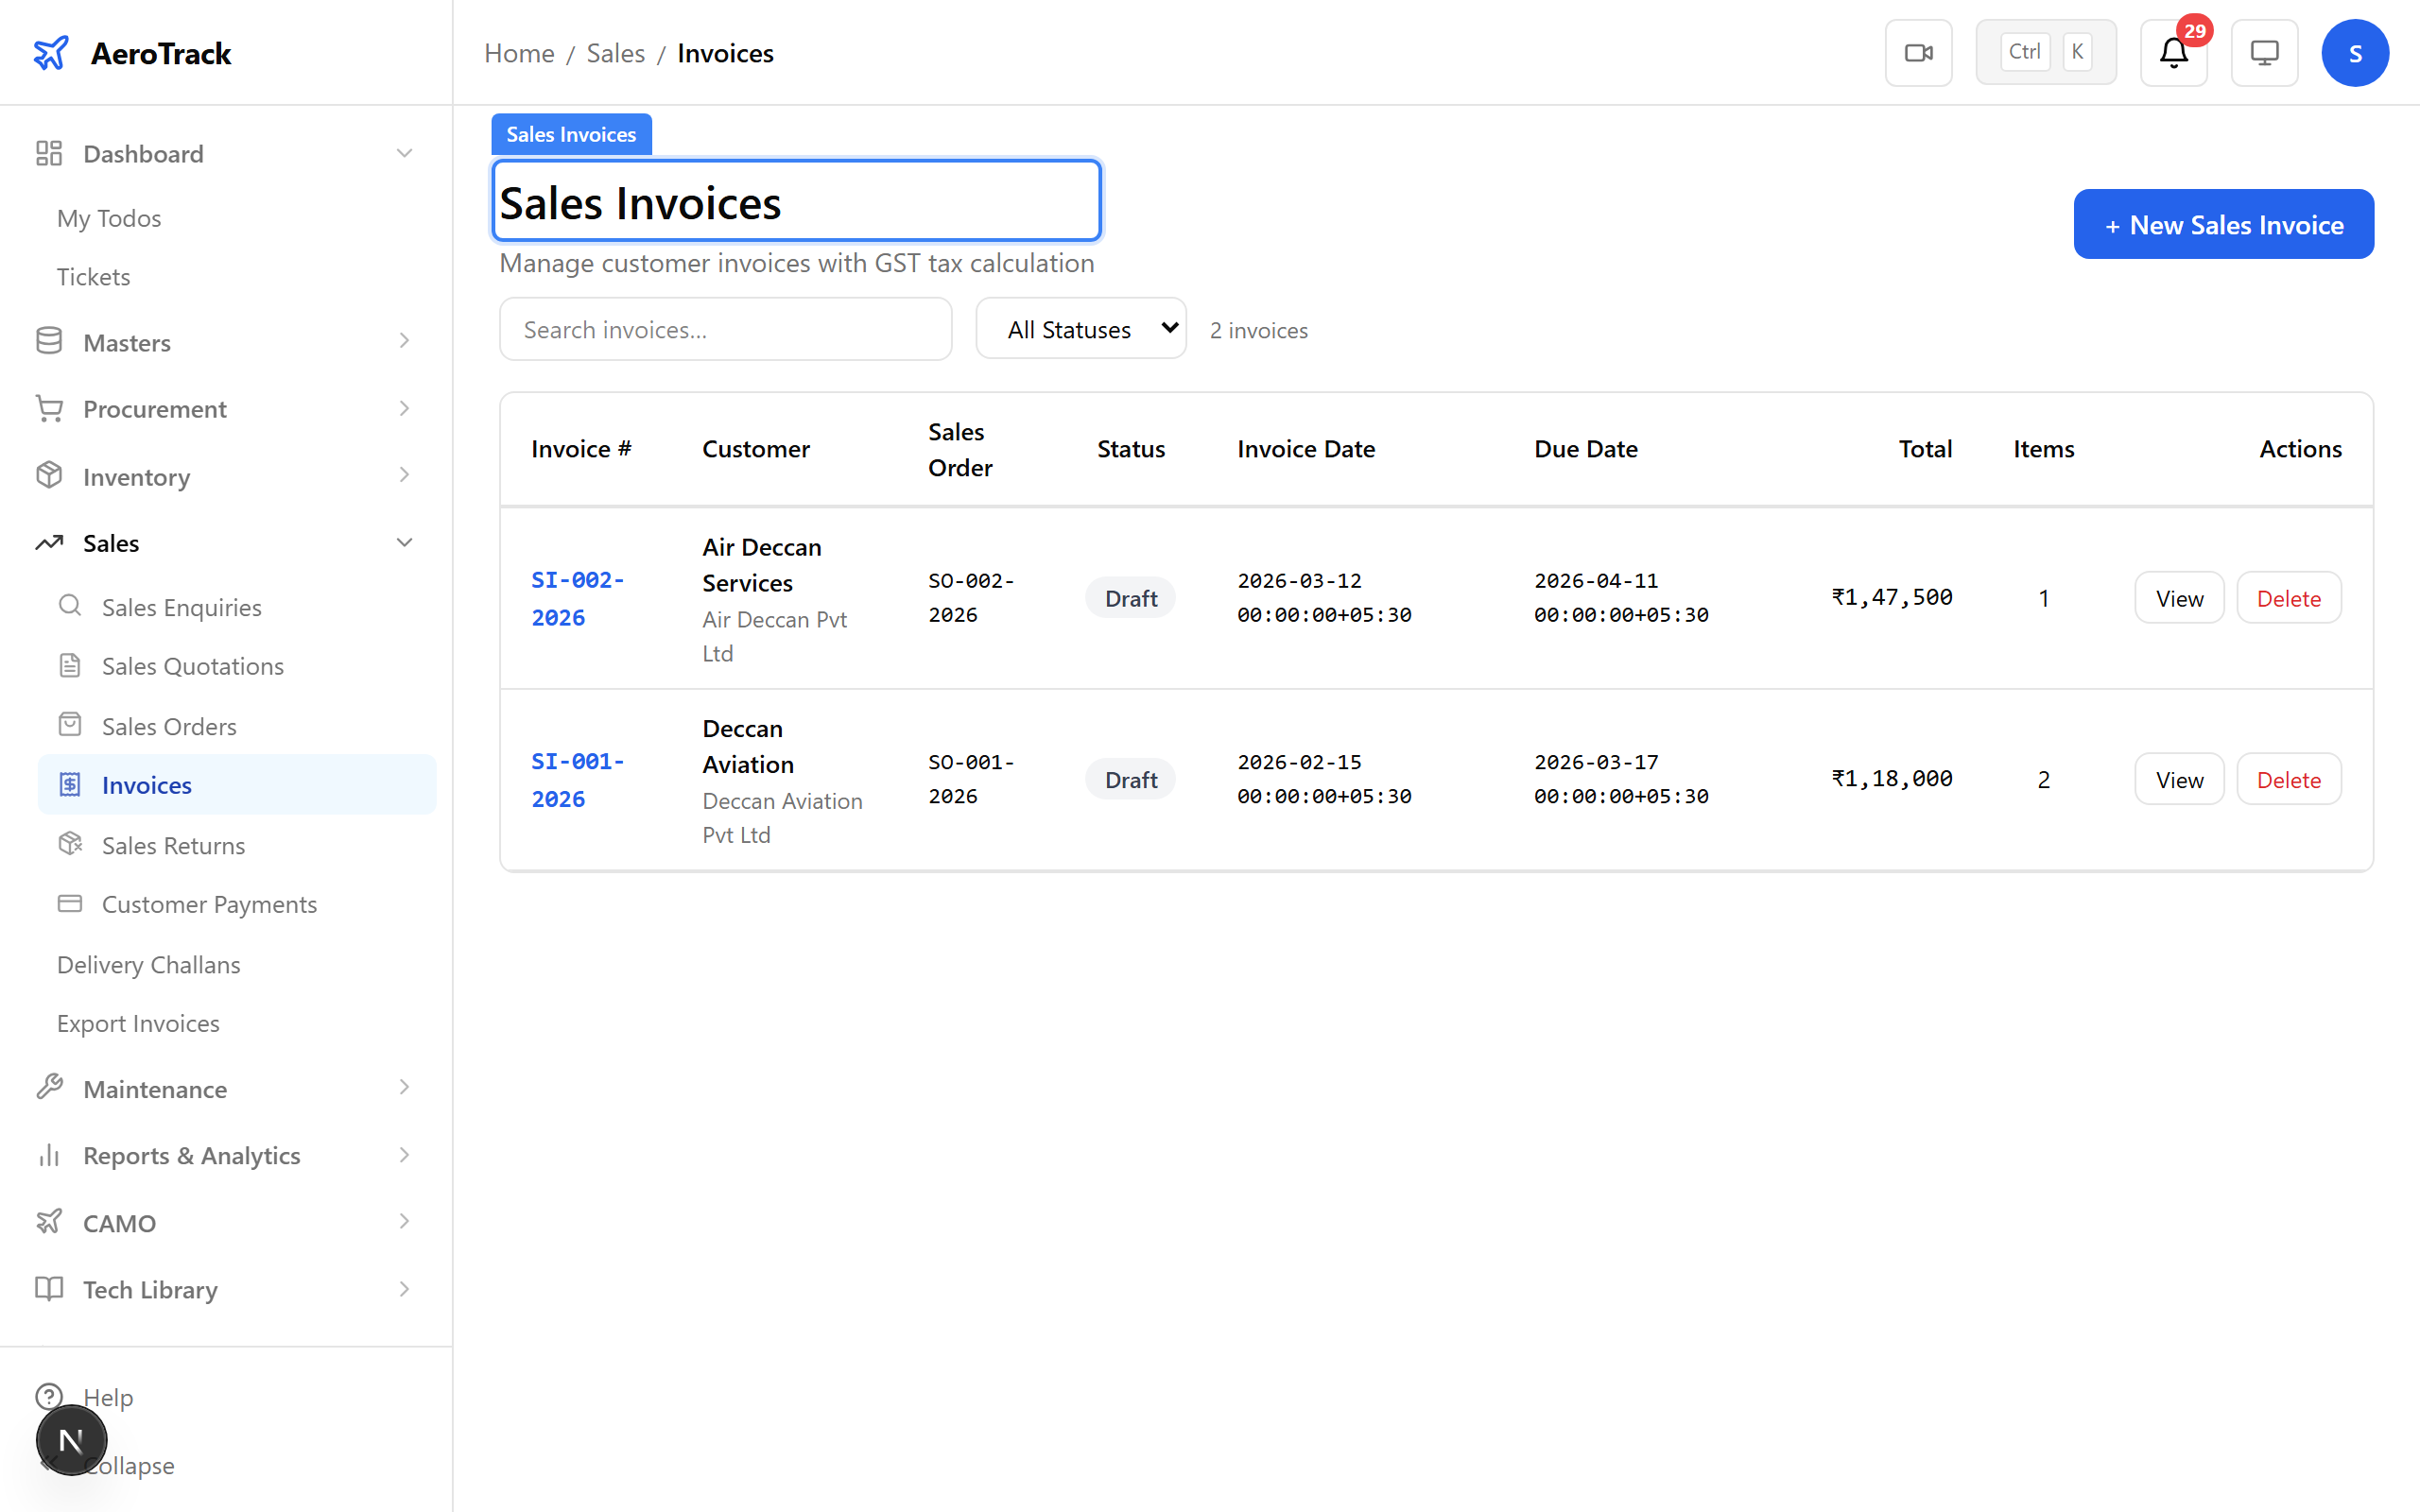Open the video meeting icon in header
The width and height of the screenshot is (2420, 1512).
pos(1918,52)
